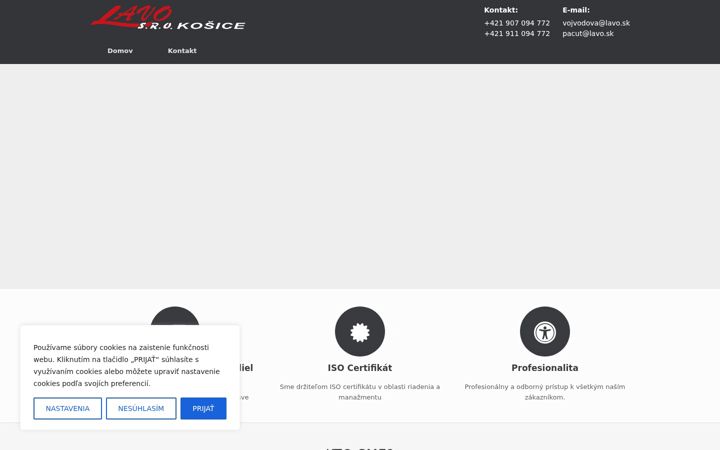720x450 pixels.
Task: Open the Domov menu item
Action: [x=120, y=51]
